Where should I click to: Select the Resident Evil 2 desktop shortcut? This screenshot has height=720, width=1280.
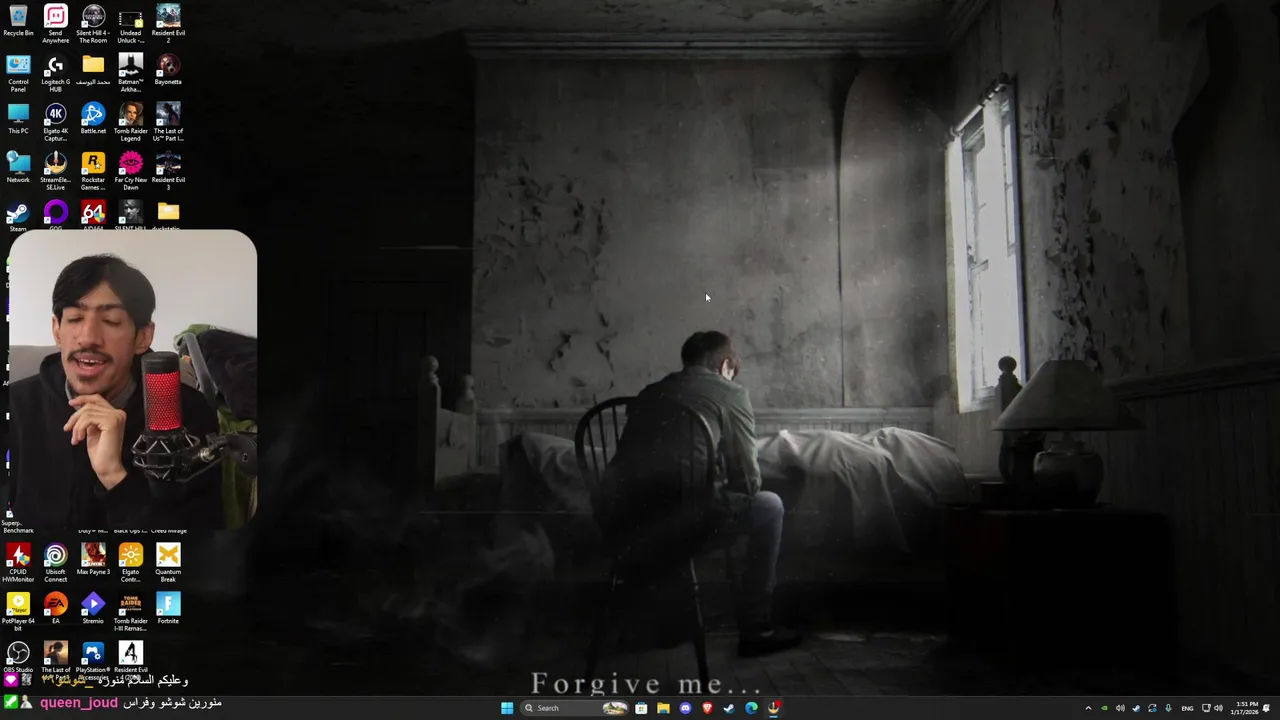click(x=168, y=24)
